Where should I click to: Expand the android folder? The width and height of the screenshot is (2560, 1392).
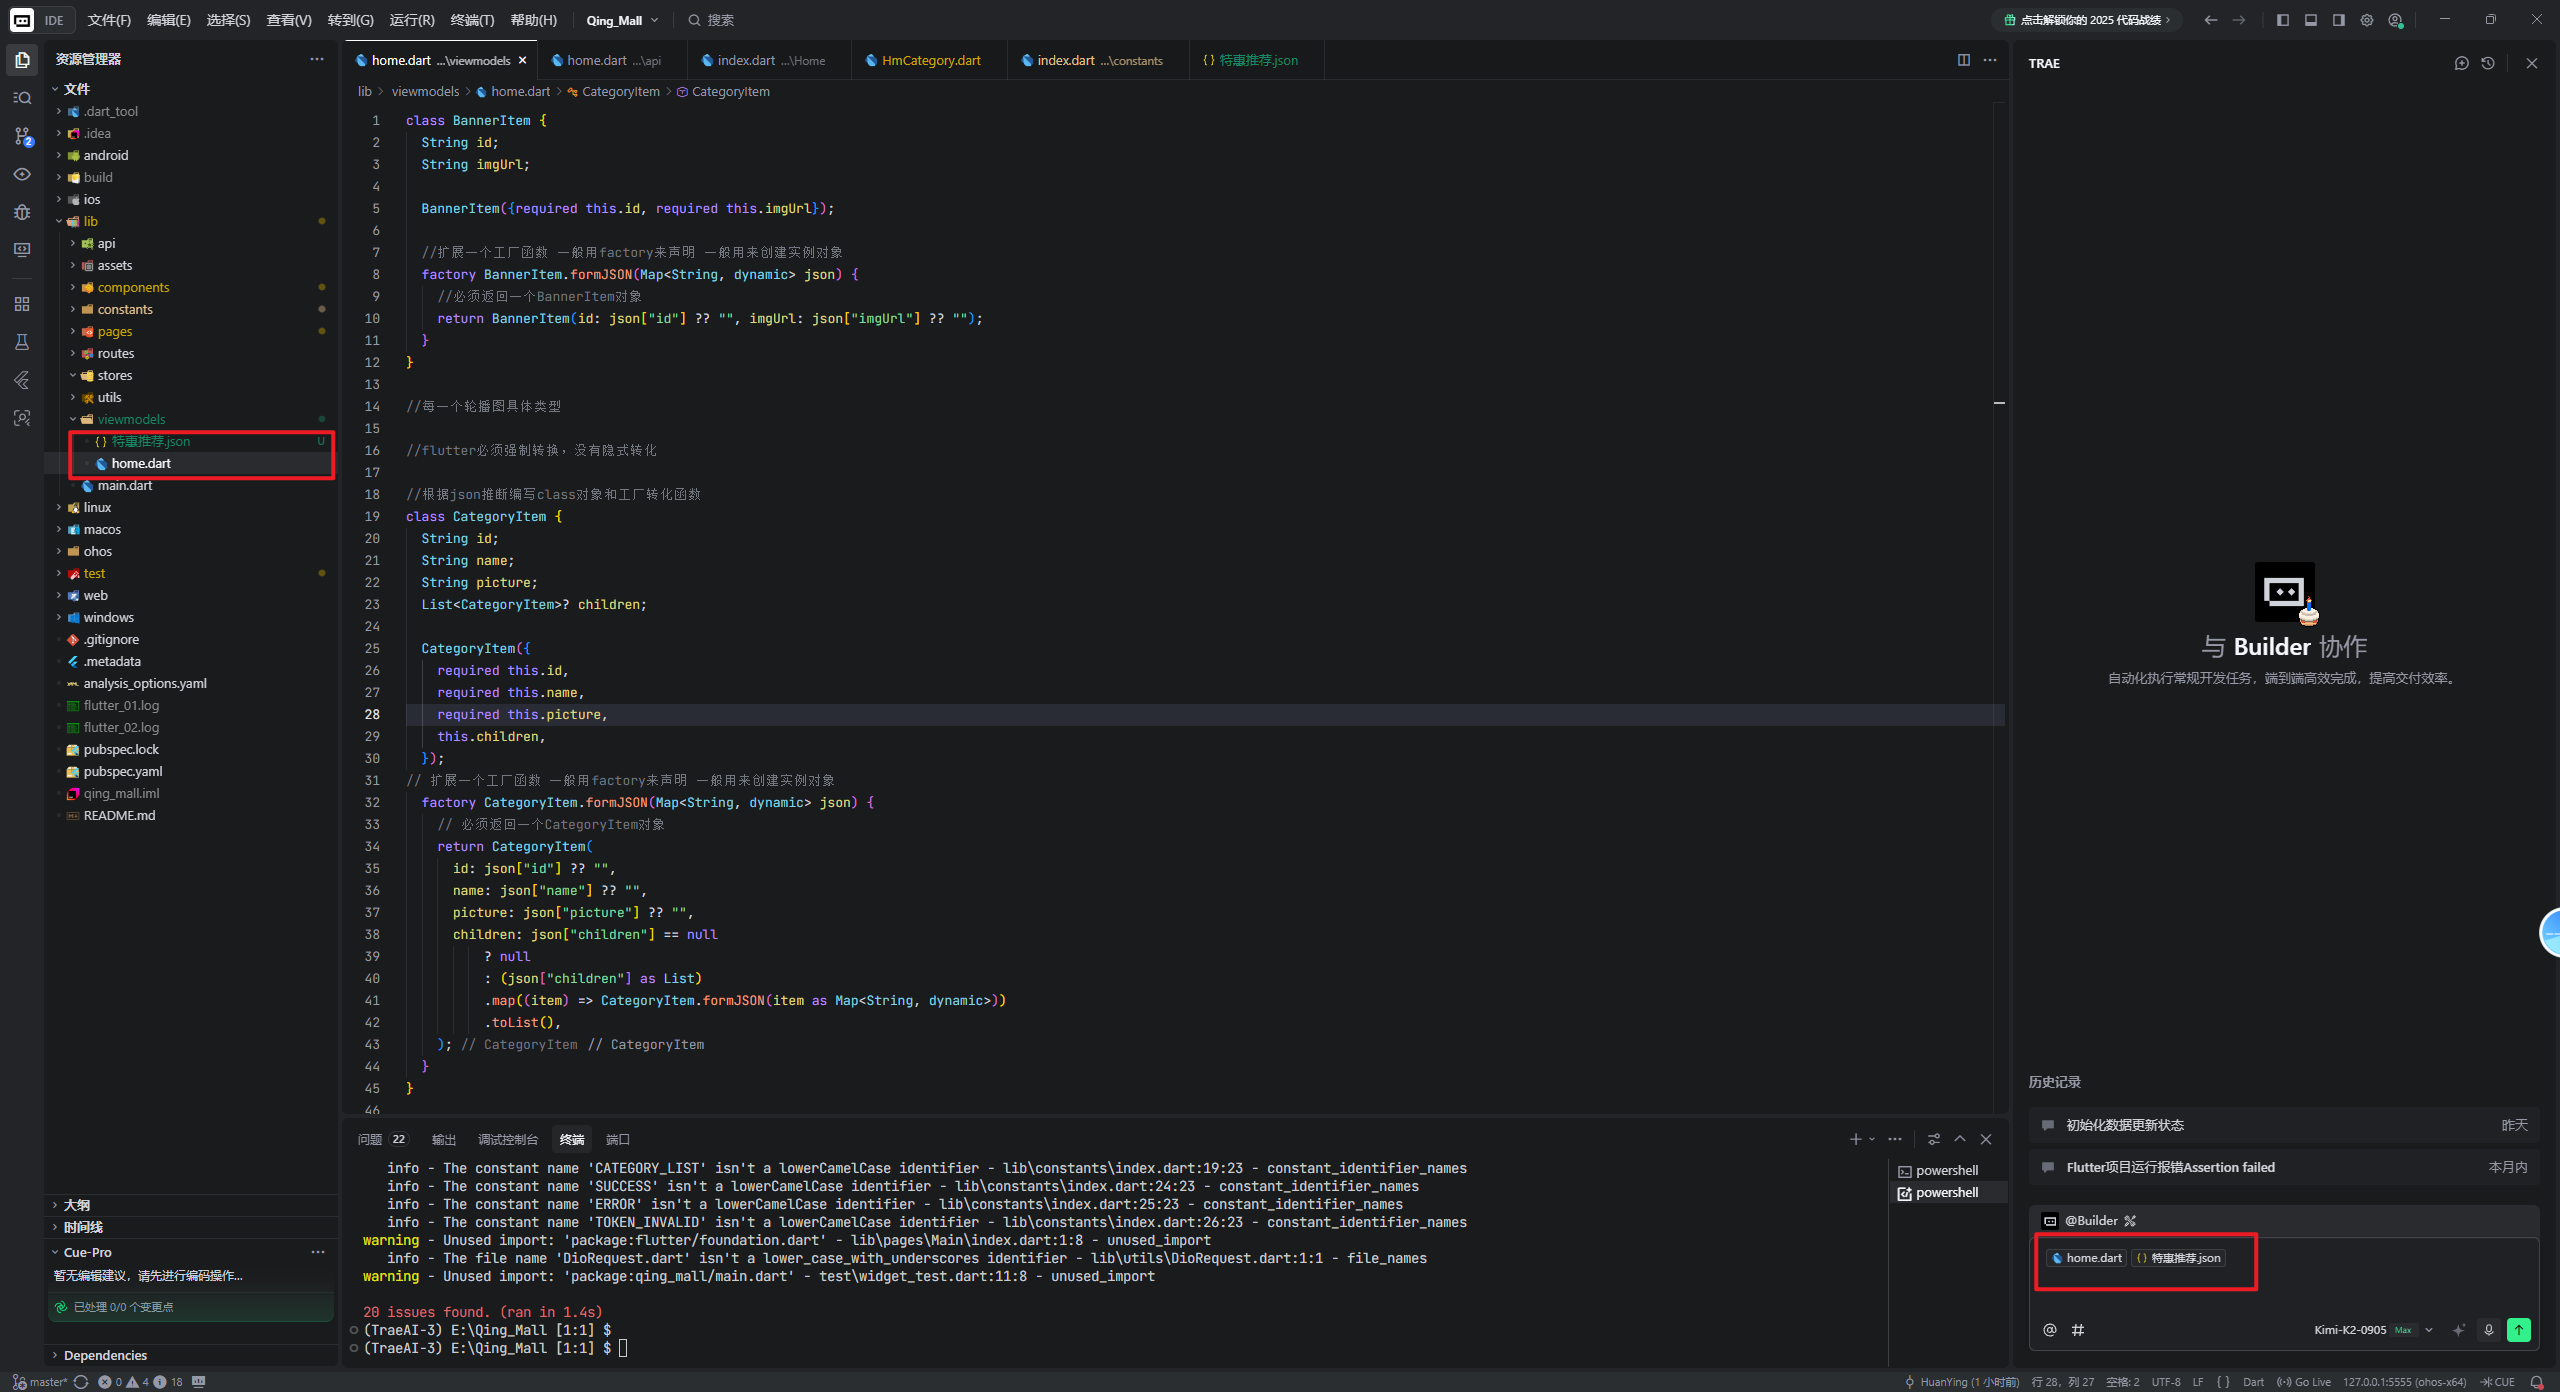pos(105,155)
